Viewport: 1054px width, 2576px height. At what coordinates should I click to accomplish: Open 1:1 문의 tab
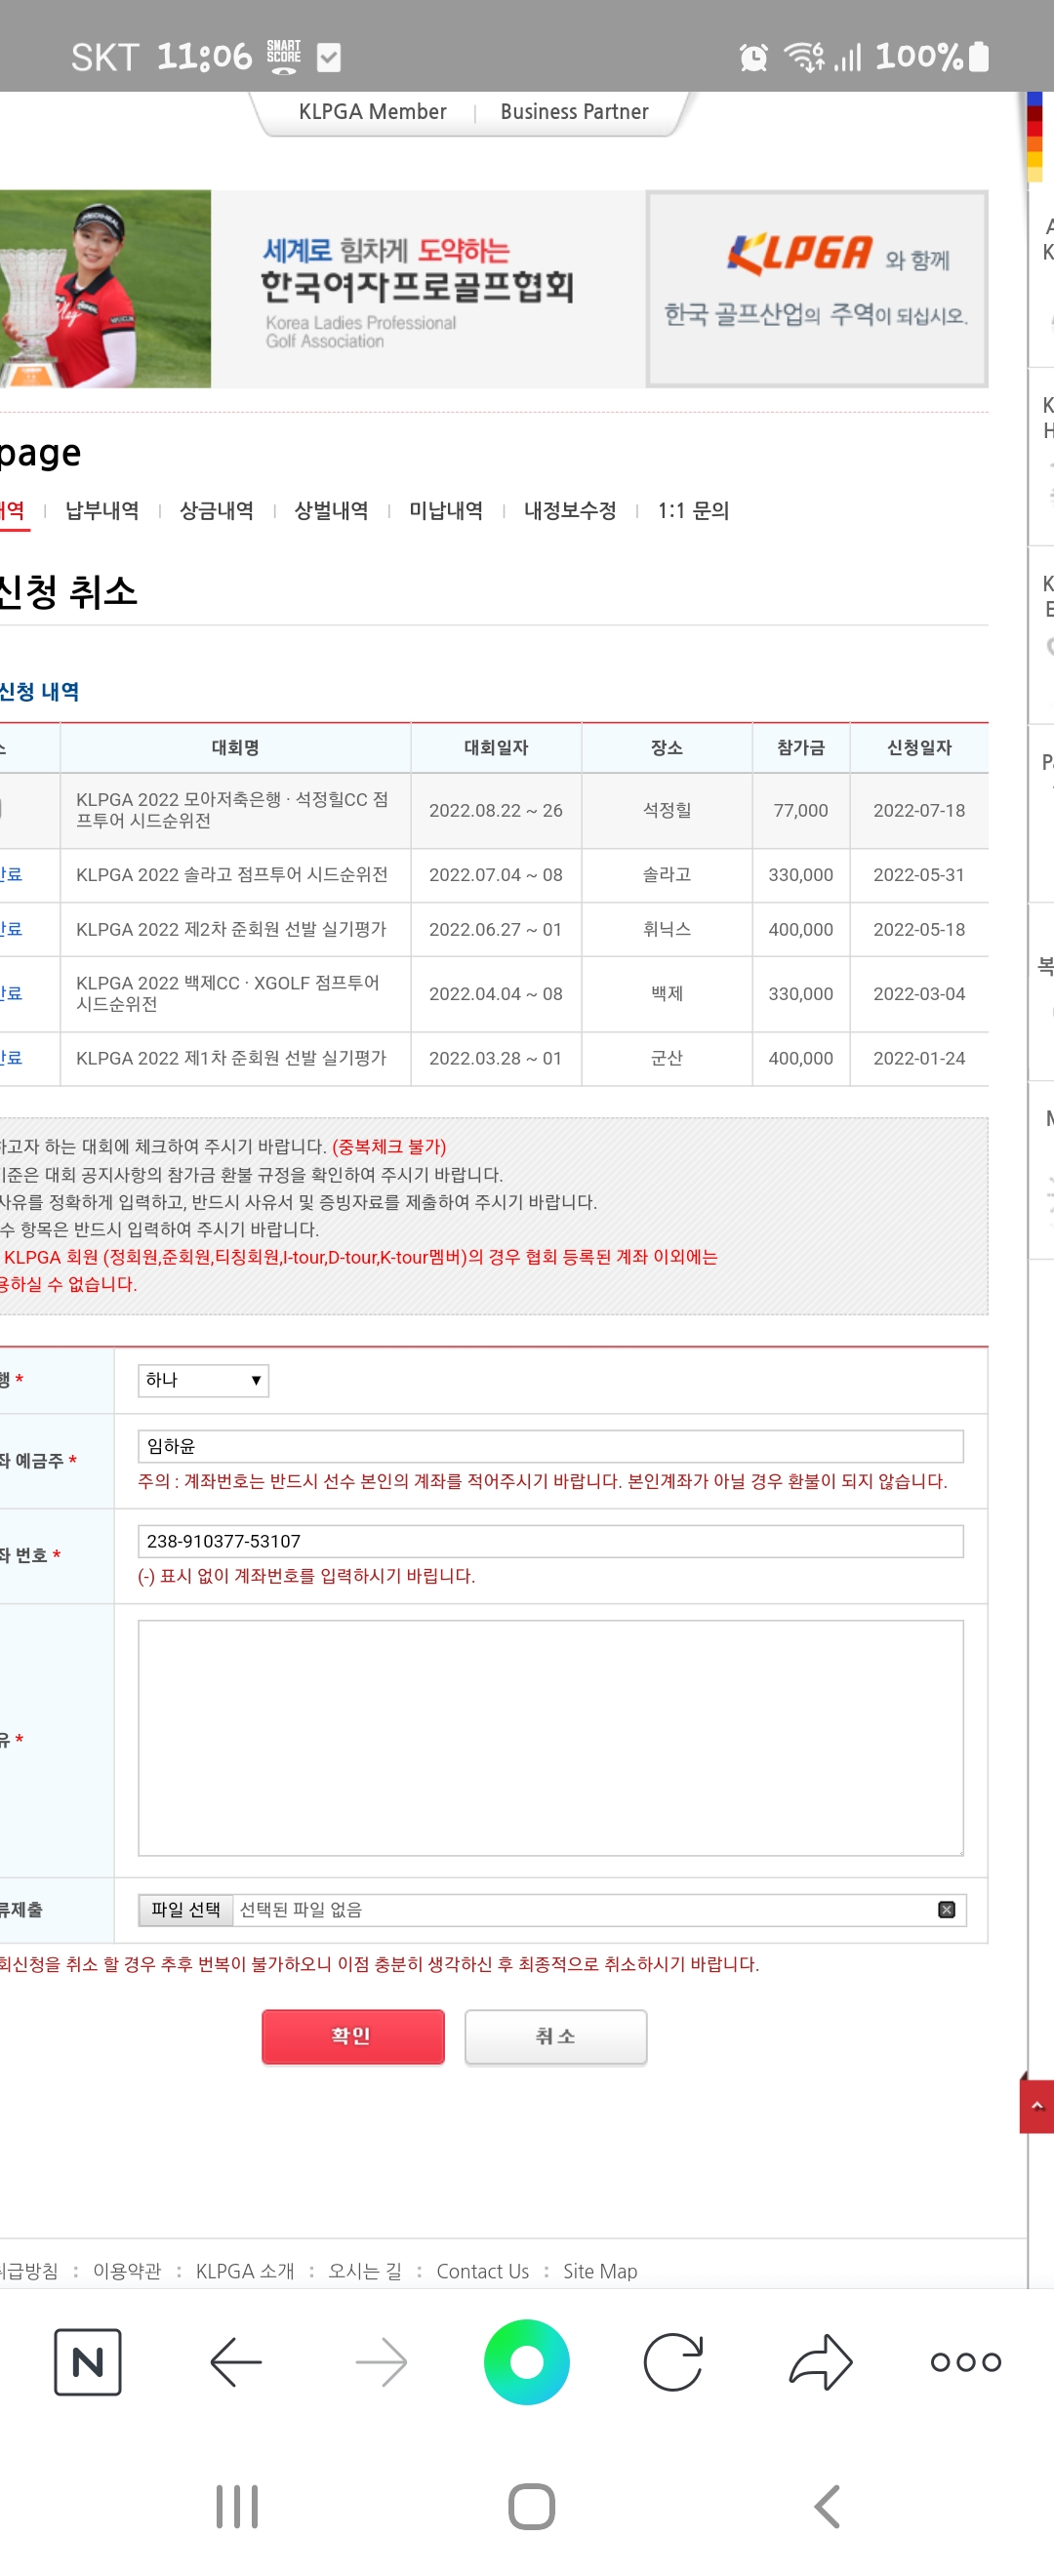693,510
